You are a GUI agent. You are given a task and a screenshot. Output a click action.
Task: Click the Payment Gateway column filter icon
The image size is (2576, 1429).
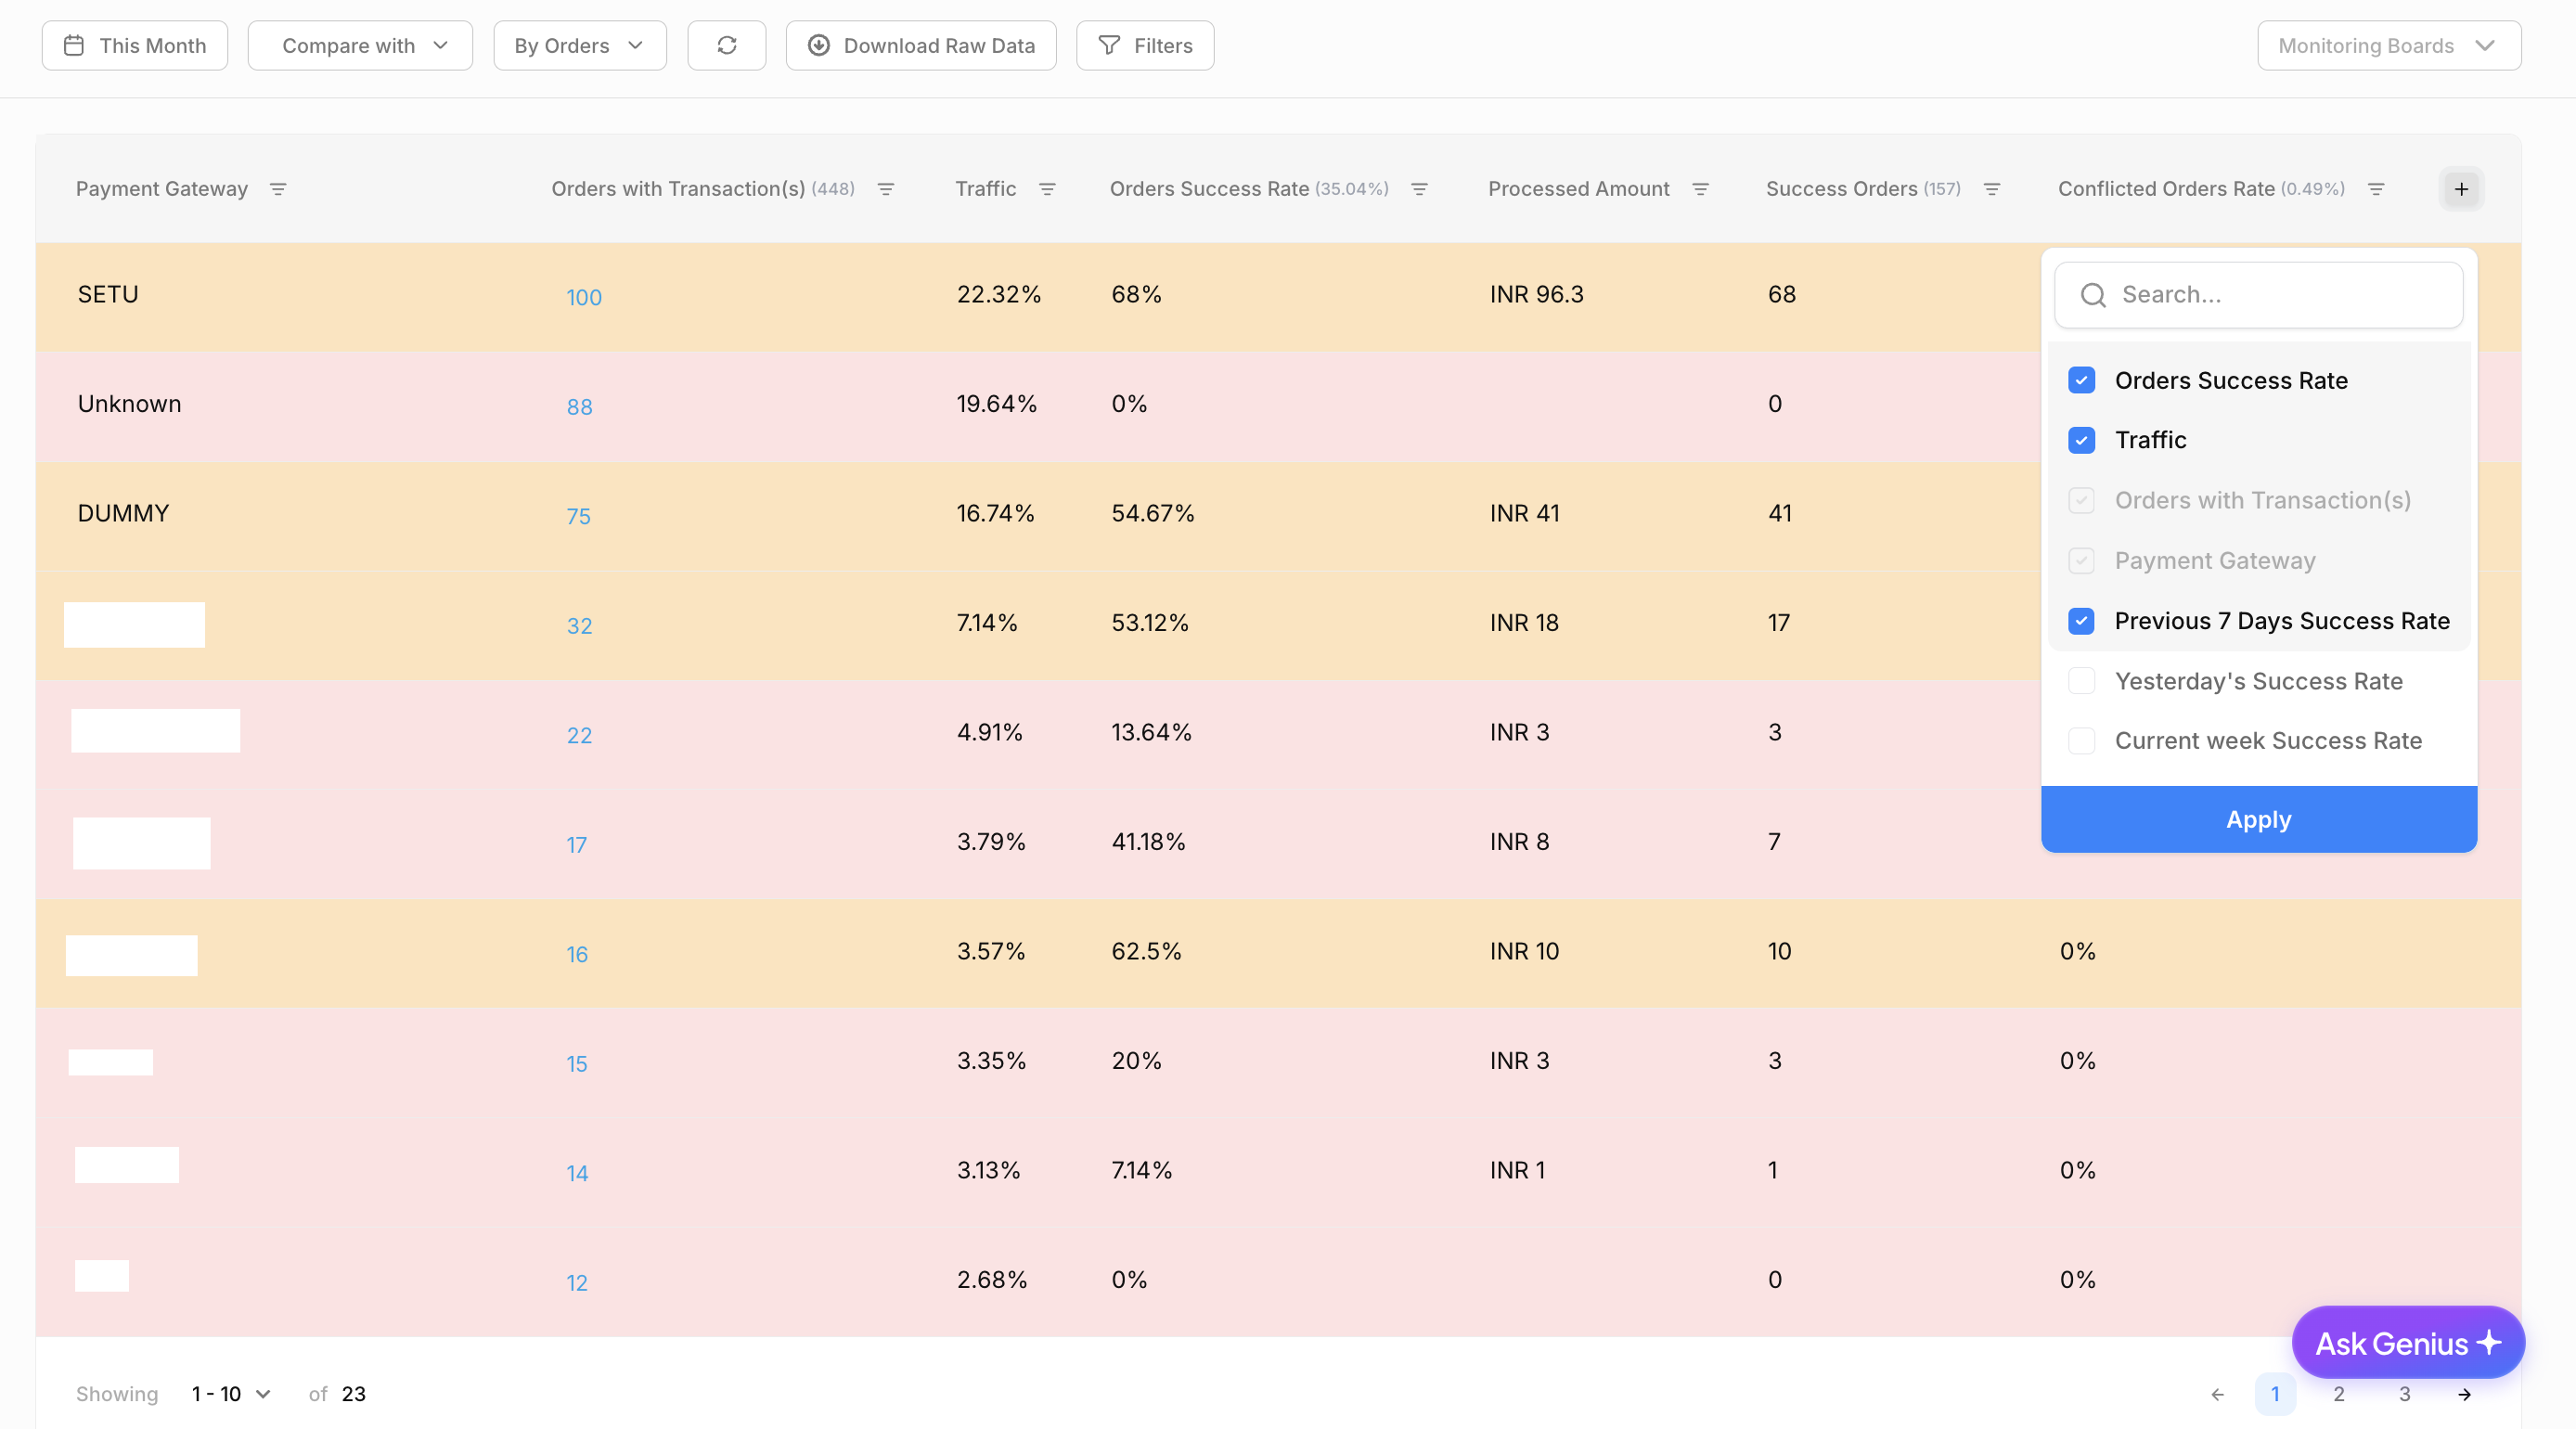(x=278, y=189)
